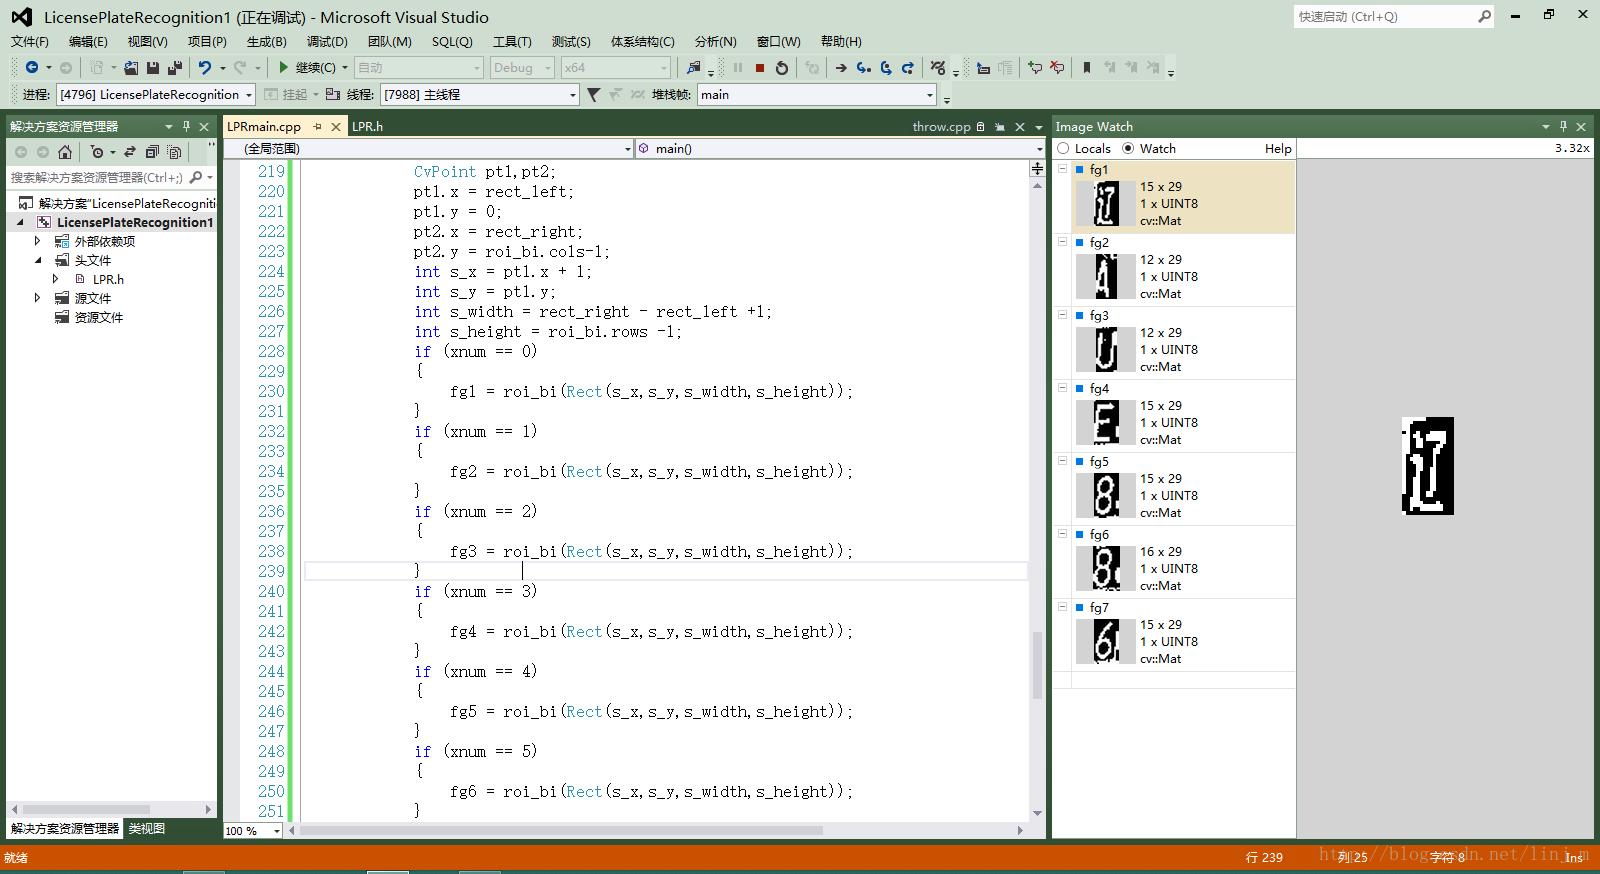Screen dimensions: 1600x874
Task: Click the hex display toggle icon in the debug toolbar
Action: click(x=937, y=68)
